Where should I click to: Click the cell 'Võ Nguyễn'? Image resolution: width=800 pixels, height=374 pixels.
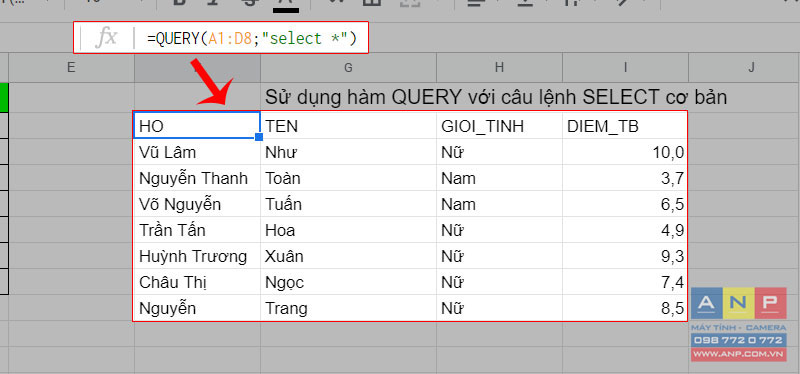(x=197, y=204)
